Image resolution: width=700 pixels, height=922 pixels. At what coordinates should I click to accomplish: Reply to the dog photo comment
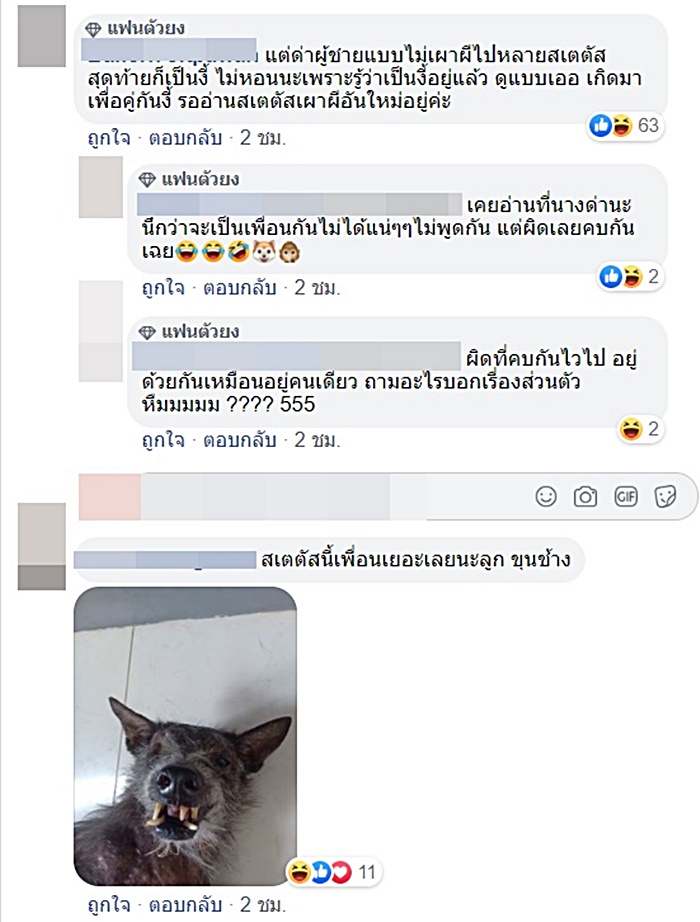point(186,904)
